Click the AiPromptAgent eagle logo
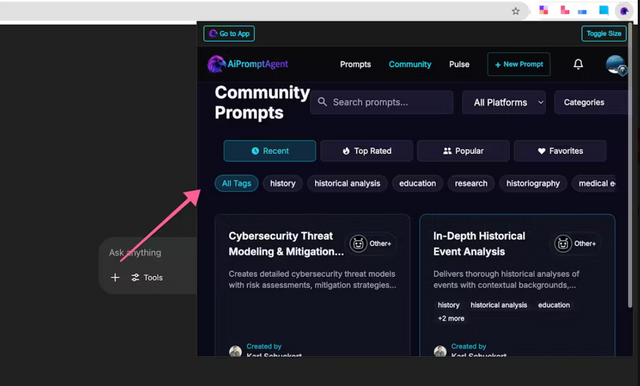This screenshot has height=386, width=640. pos(216,64)
